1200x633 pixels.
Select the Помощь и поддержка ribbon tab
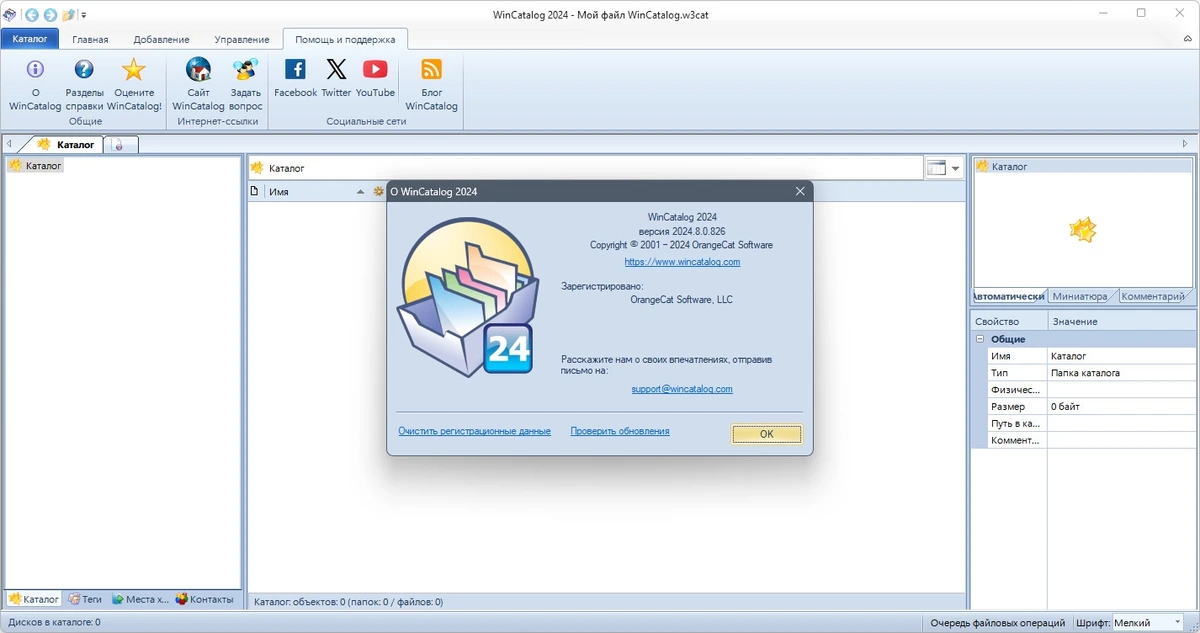(345, 39)
